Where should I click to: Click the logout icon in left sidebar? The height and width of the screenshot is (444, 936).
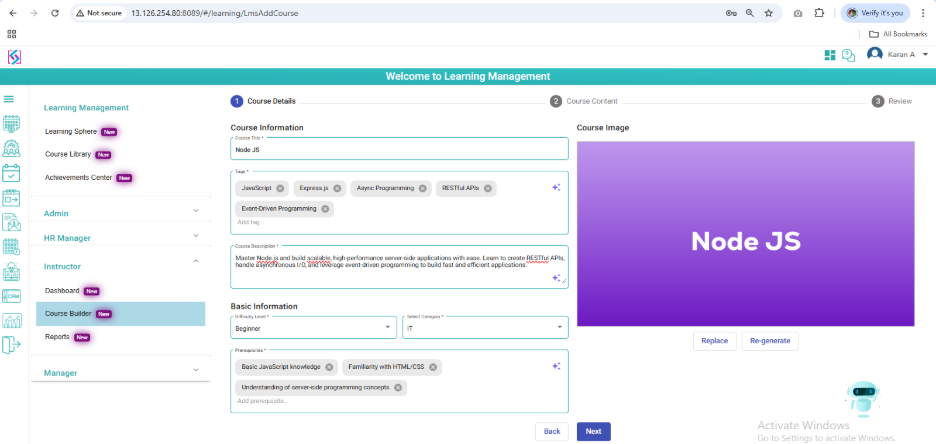(11, 345)
